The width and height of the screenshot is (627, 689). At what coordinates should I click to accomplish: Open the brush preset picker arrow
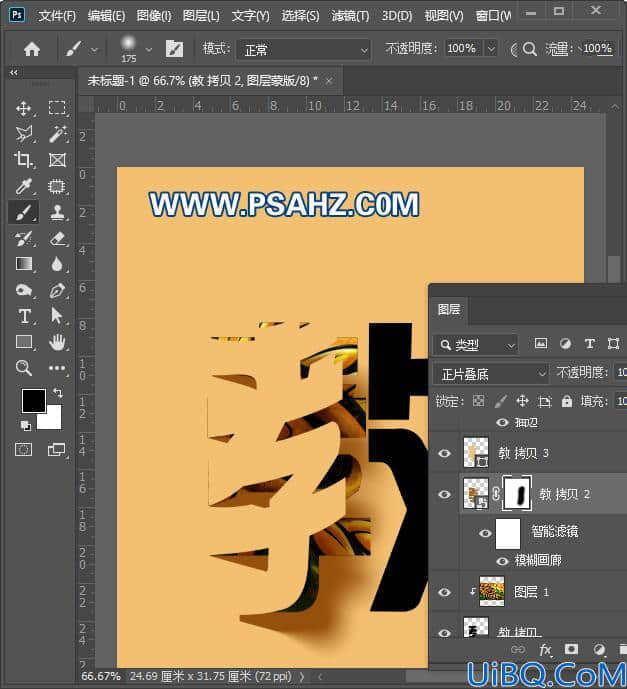[149, 50]
